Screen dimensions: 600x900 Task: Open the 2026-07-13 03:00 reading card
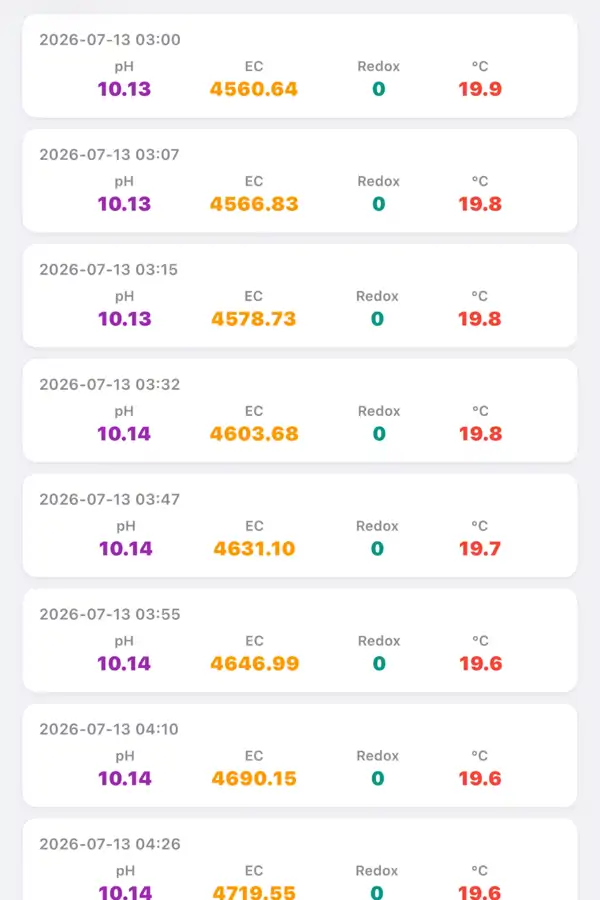(x=300, y=66)
